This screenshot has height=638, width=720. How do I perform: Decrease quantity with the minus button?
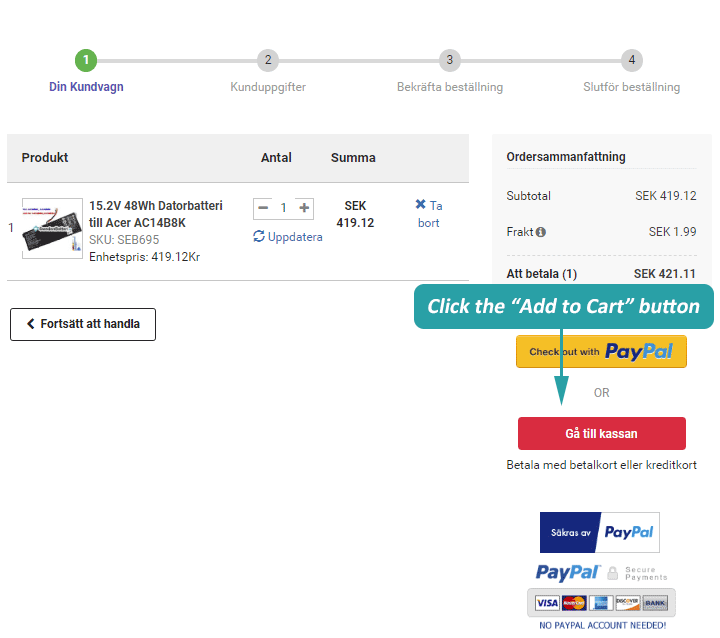(x=263, y=208)
